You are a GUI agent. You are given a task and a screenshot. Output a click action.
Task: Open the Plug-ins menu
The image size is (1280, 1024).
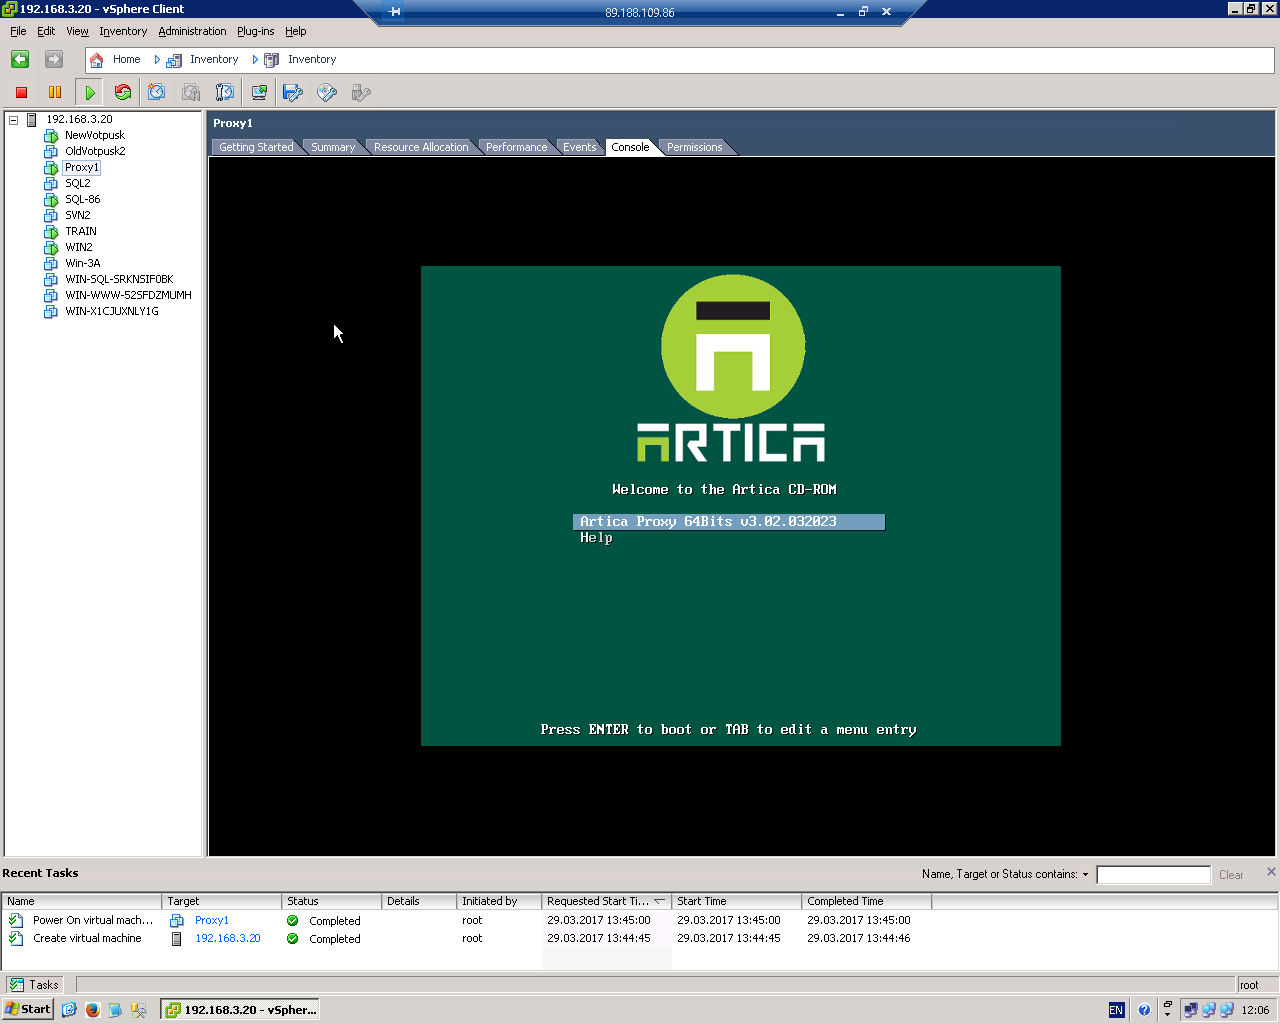pyautogui.click(x=255, y=31)
